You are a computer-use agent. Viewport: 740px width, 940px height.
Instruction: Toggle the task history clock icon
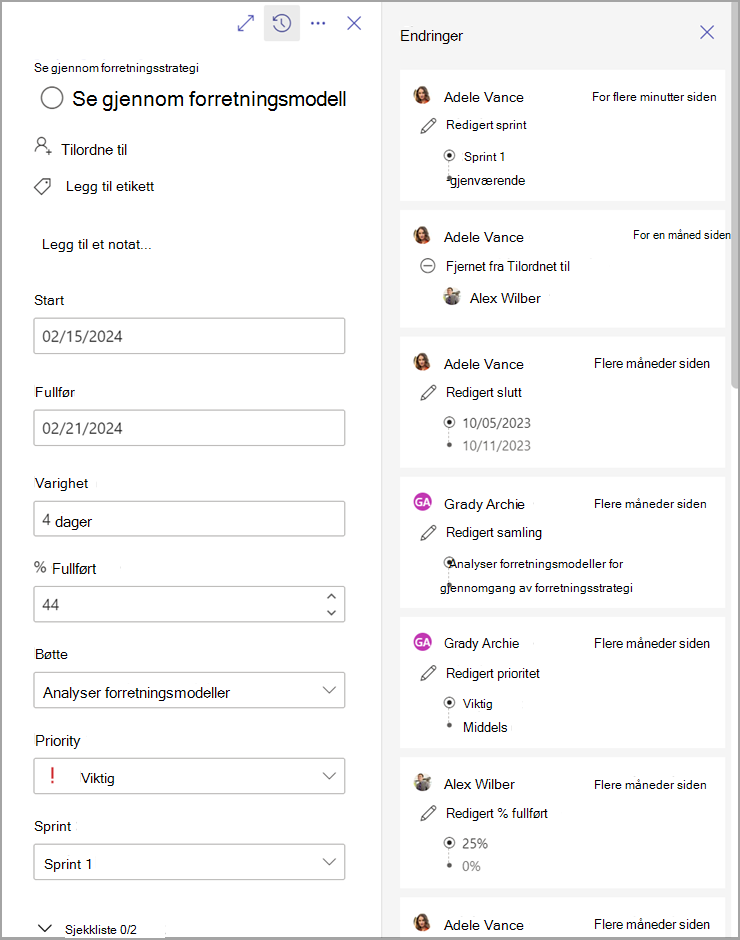pos(282,23)
